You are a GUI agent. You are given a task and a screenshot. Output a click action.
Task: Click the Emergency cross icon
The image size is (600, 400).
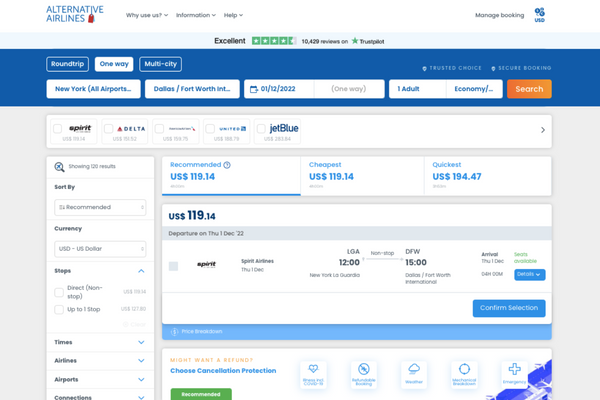pyautogui.click(x=514, y=374)
